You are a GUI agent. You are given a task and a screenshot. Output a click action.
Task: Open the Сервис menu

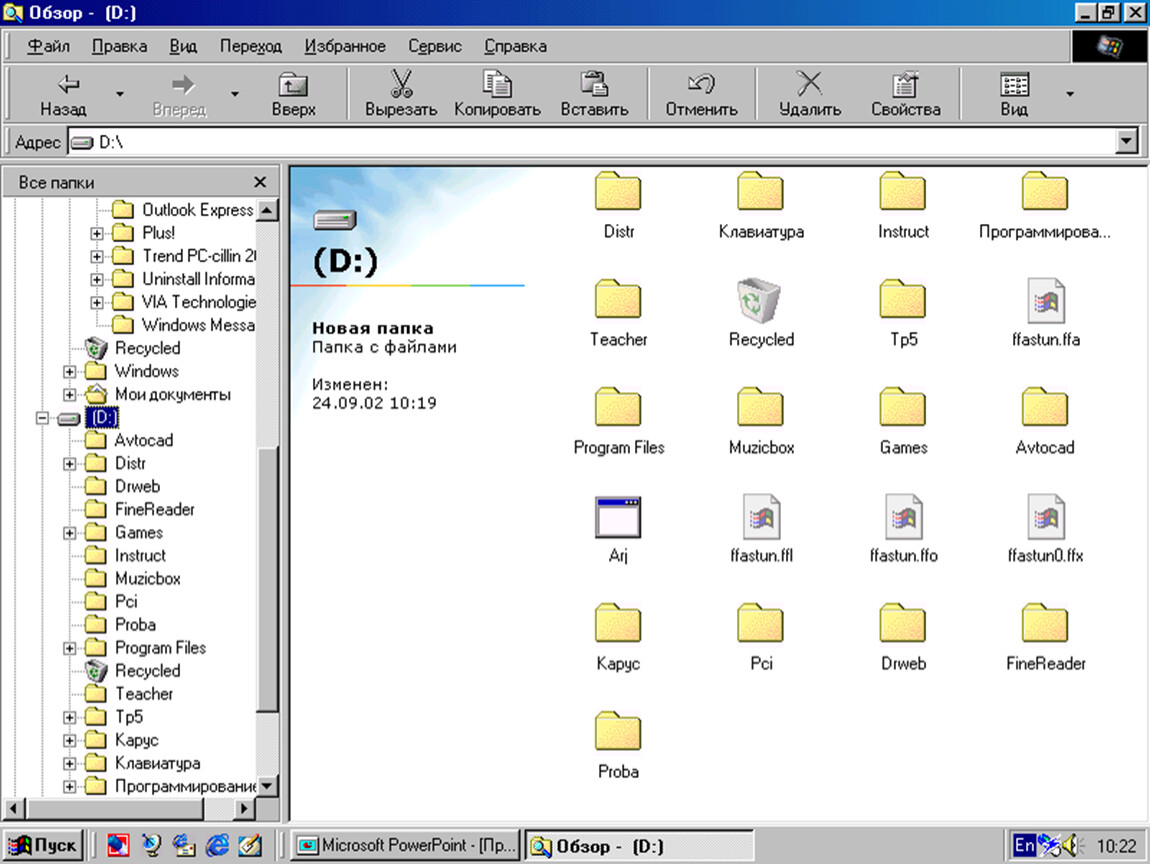435,46
